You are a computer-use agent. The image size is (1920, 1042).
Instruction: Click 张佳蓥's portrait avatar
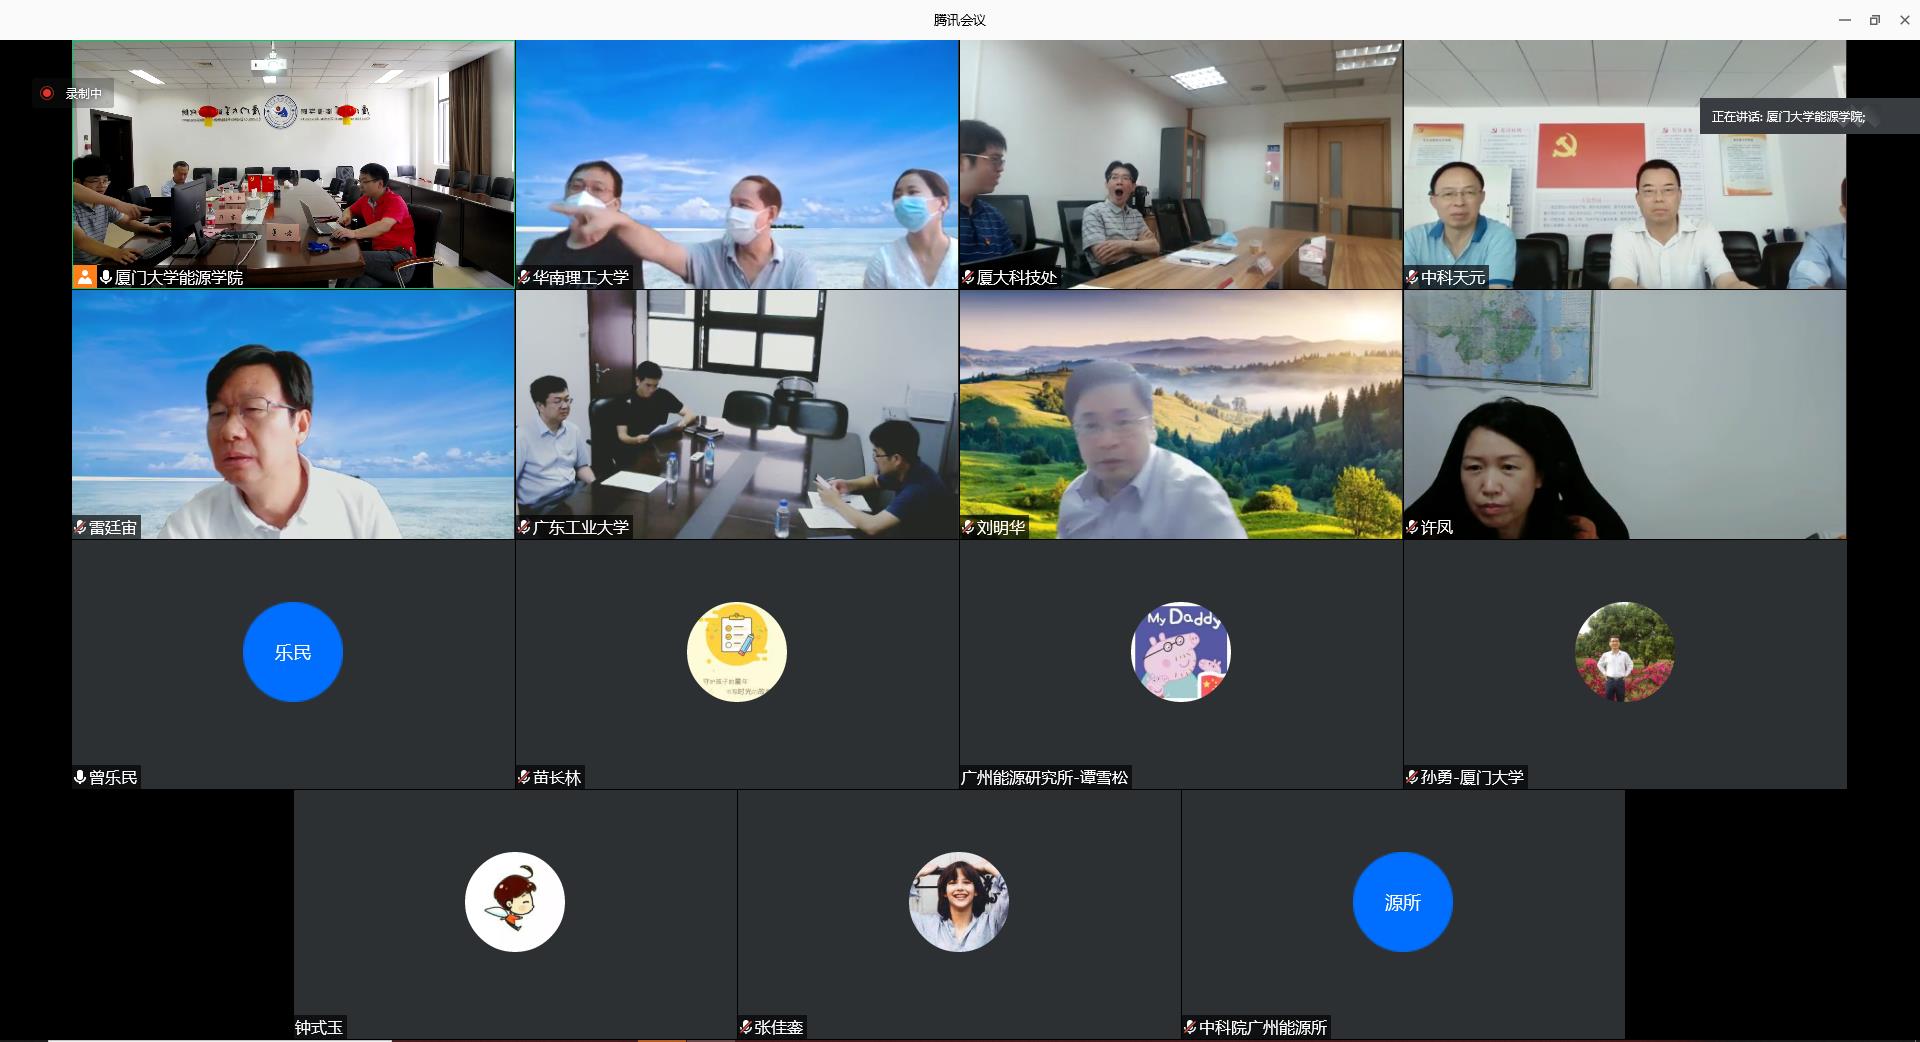[959, 902]
